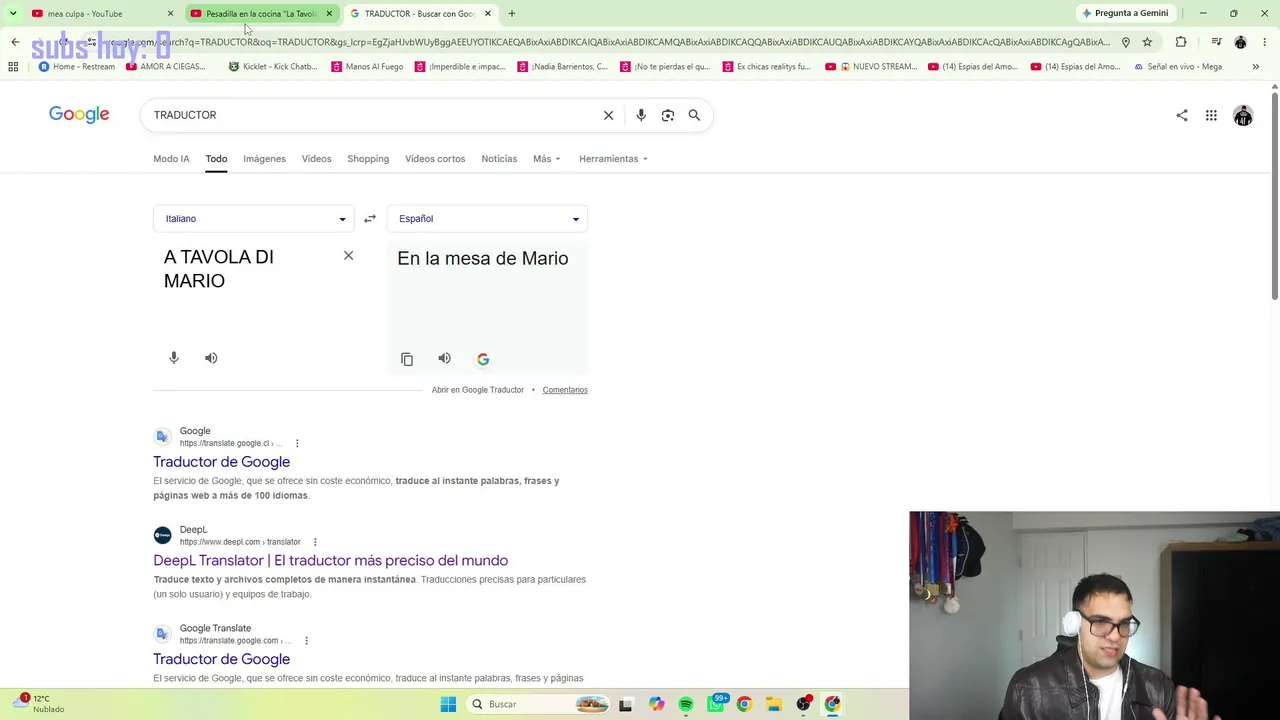The width and height of the screenshot is (1280, 720).
Task: Select the Imágenes search tab
Action: click(264, 159)
